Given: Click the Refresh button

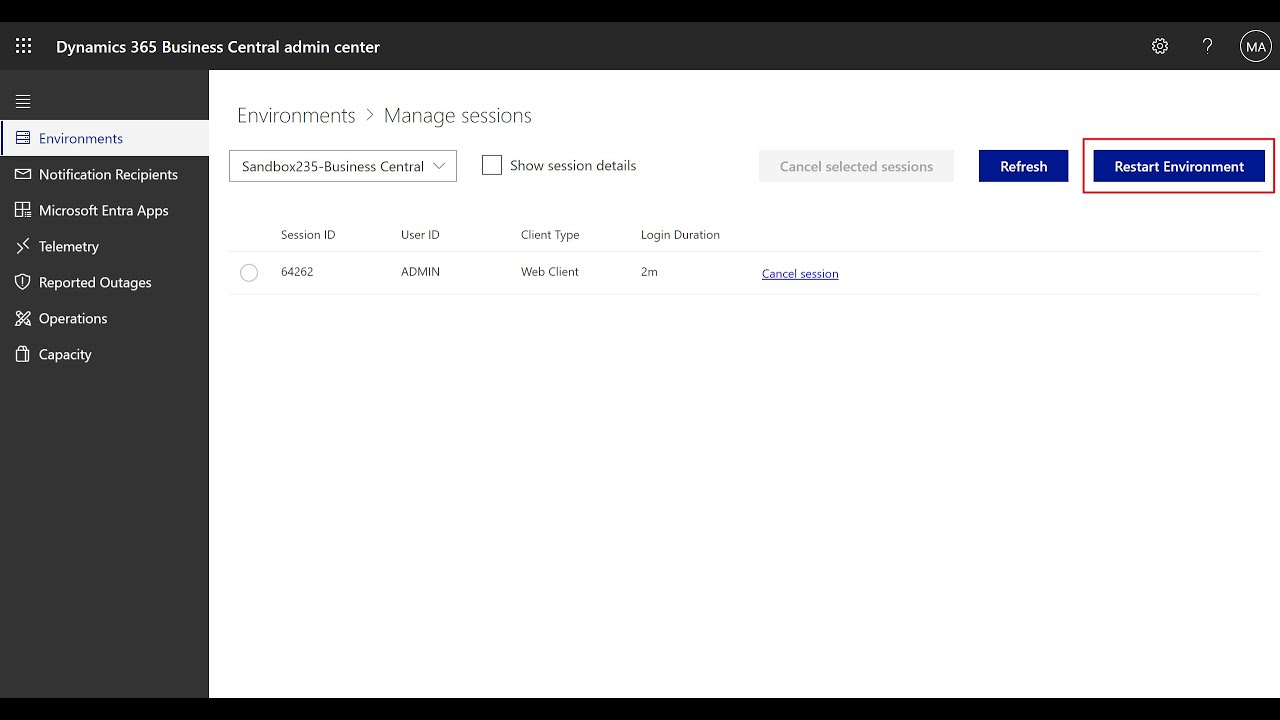Looking at the screenshot, I should tap(1023, 166).
